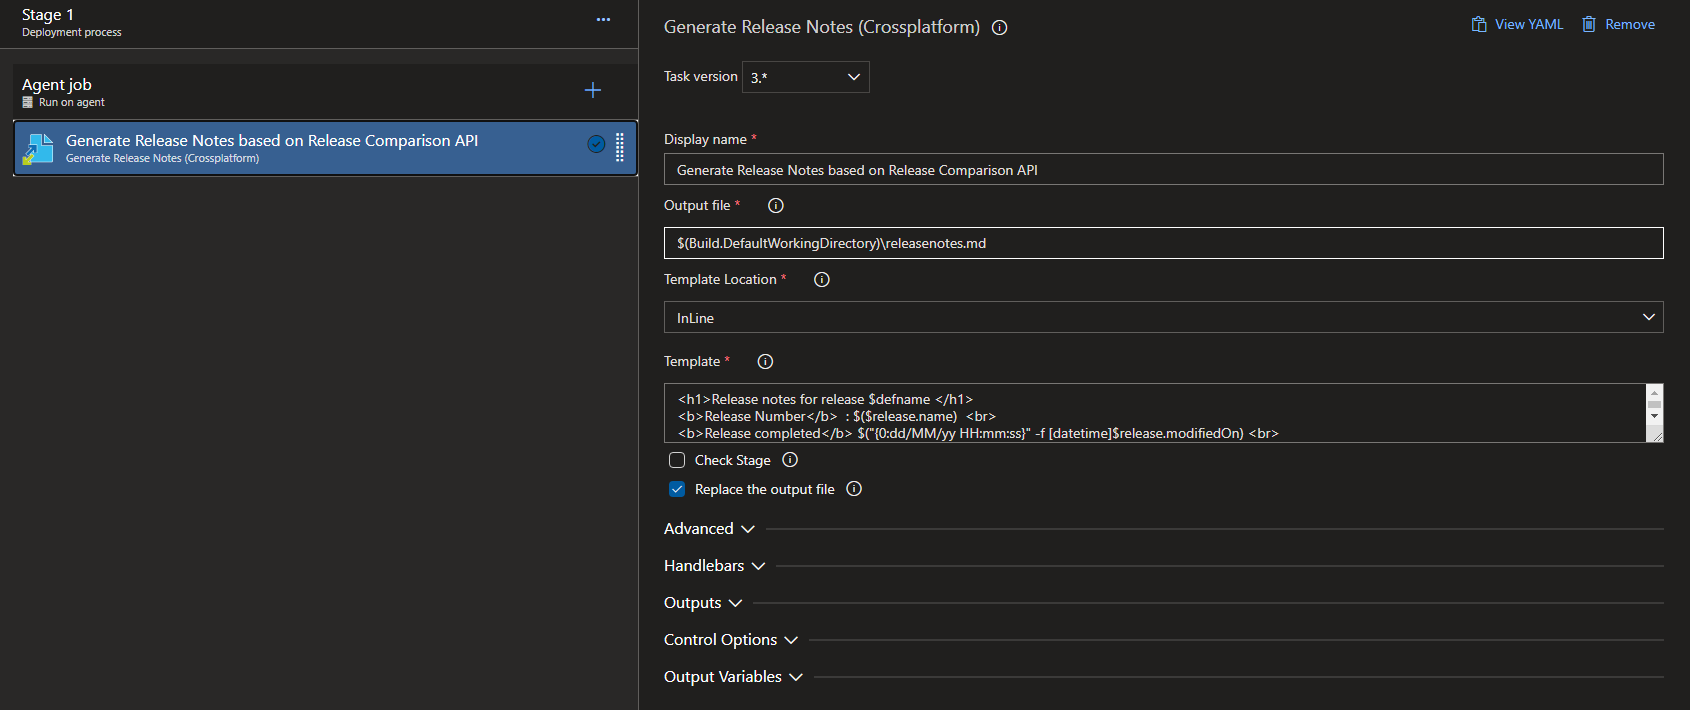The height and width of the screenshot is (710, 1690).
Task: Open the Template Location InLine dropdown
Action: [x=1163, y=317]
